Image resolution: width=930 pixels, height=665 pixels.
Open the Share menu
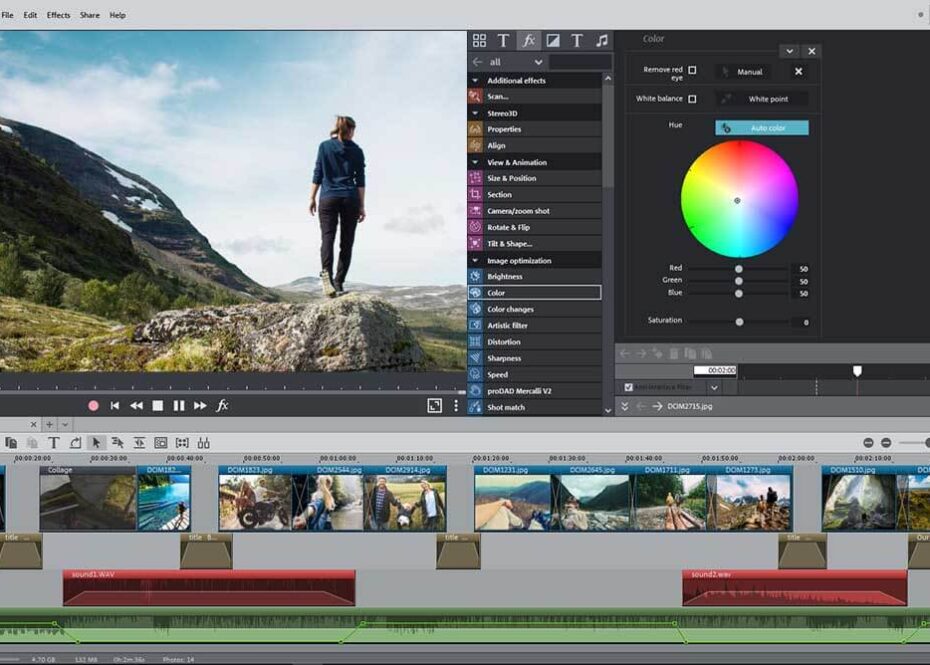[x=90, y=15]
